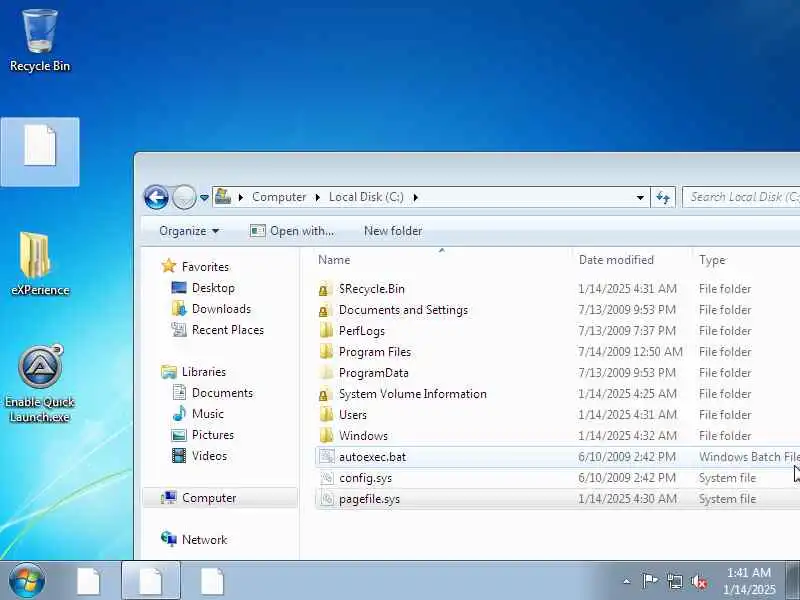Click third blank taskbar icon

click(x=212, y=581)
